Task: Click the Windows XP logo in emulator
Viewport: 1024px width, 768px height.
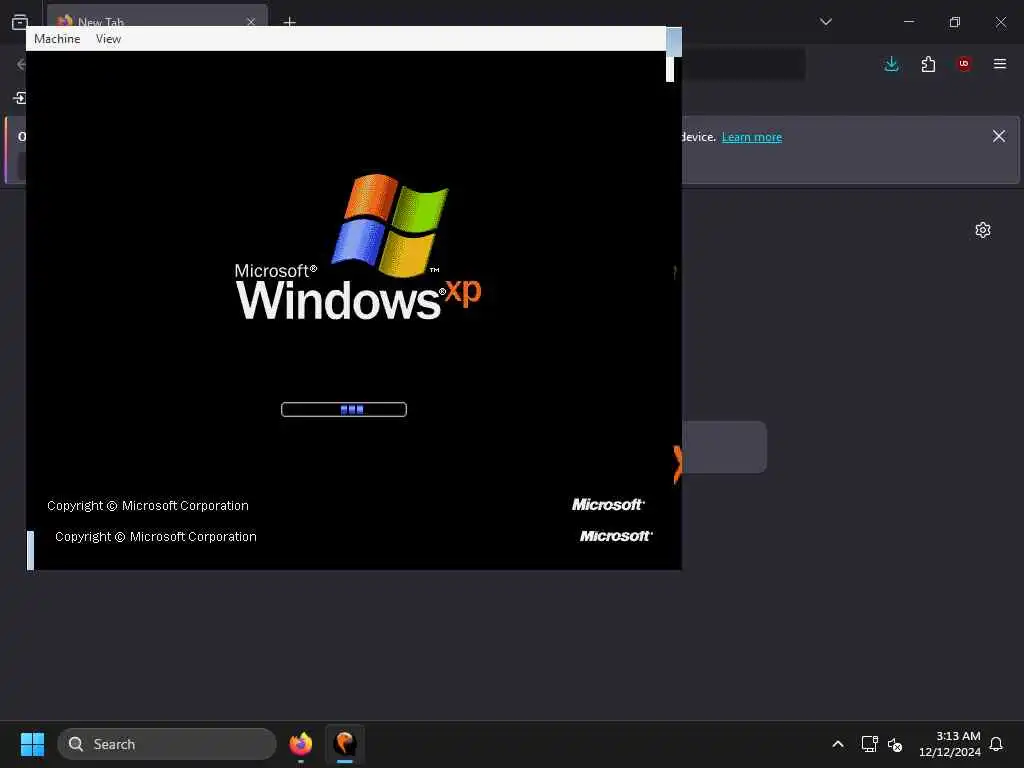Action: [x=358, y=247]
